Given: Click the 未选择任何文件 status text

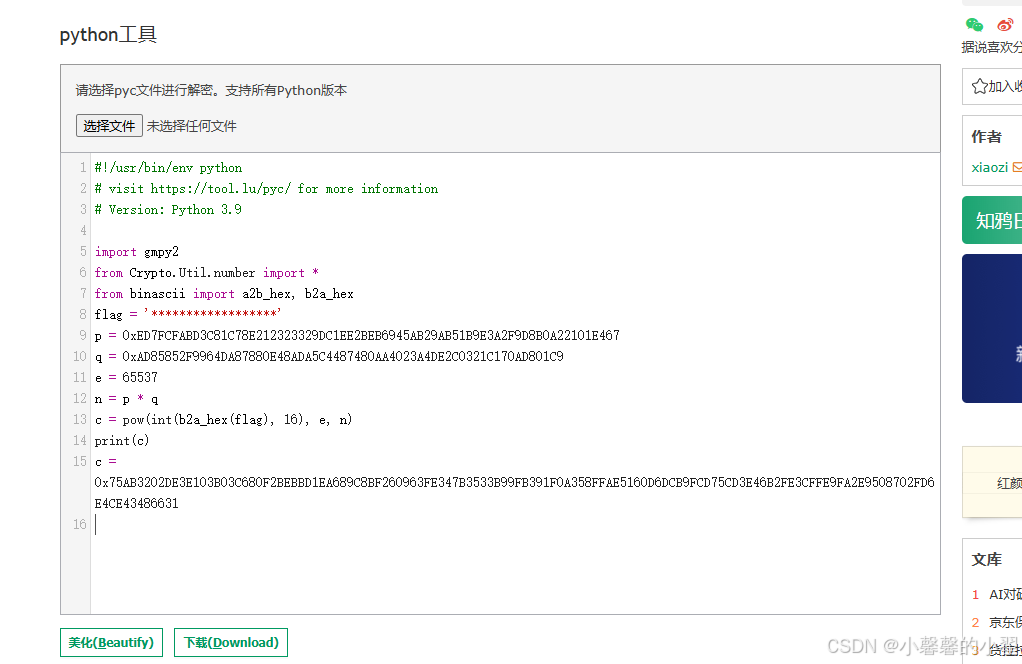Looking at the screenshot, I should pyautogui.click(x=192, y=126).
